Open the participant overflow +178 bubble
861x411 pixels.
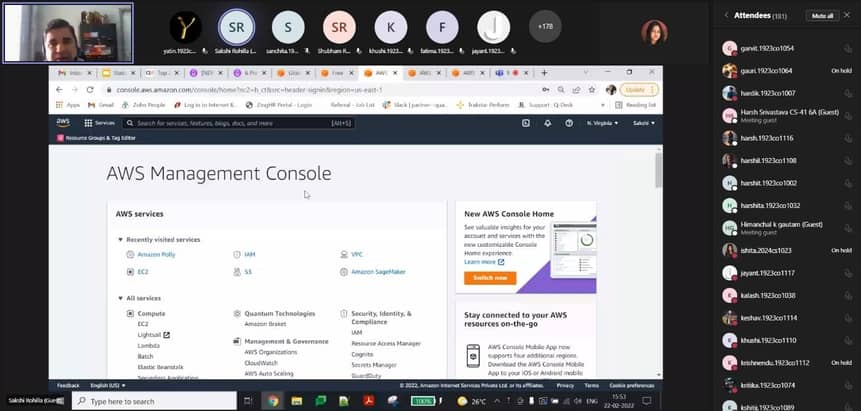pyautogui.click(x=544, y=27)
